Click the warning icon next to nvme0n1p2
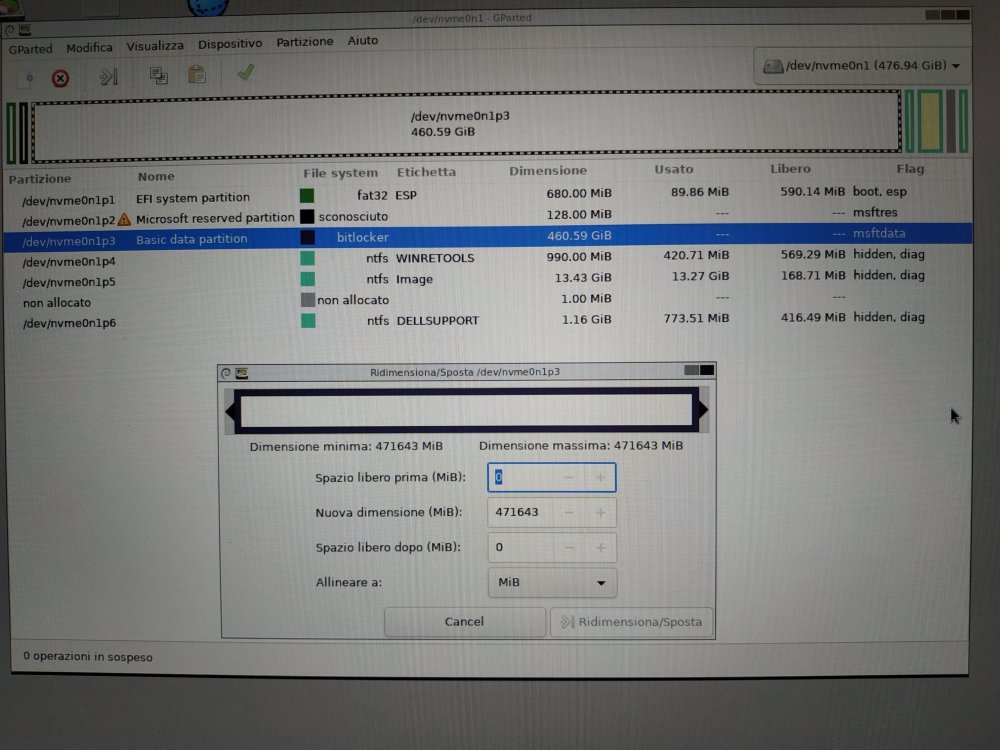Image resolution: width=1000 pixels, height=750 pixels. click(x=124, y=219)
